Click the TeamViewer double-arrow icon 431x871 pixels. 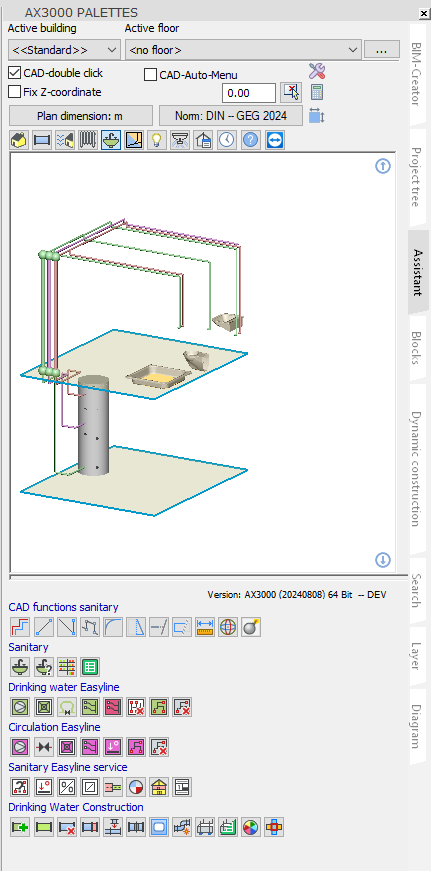pyautogui.click(x=275, y=140)
